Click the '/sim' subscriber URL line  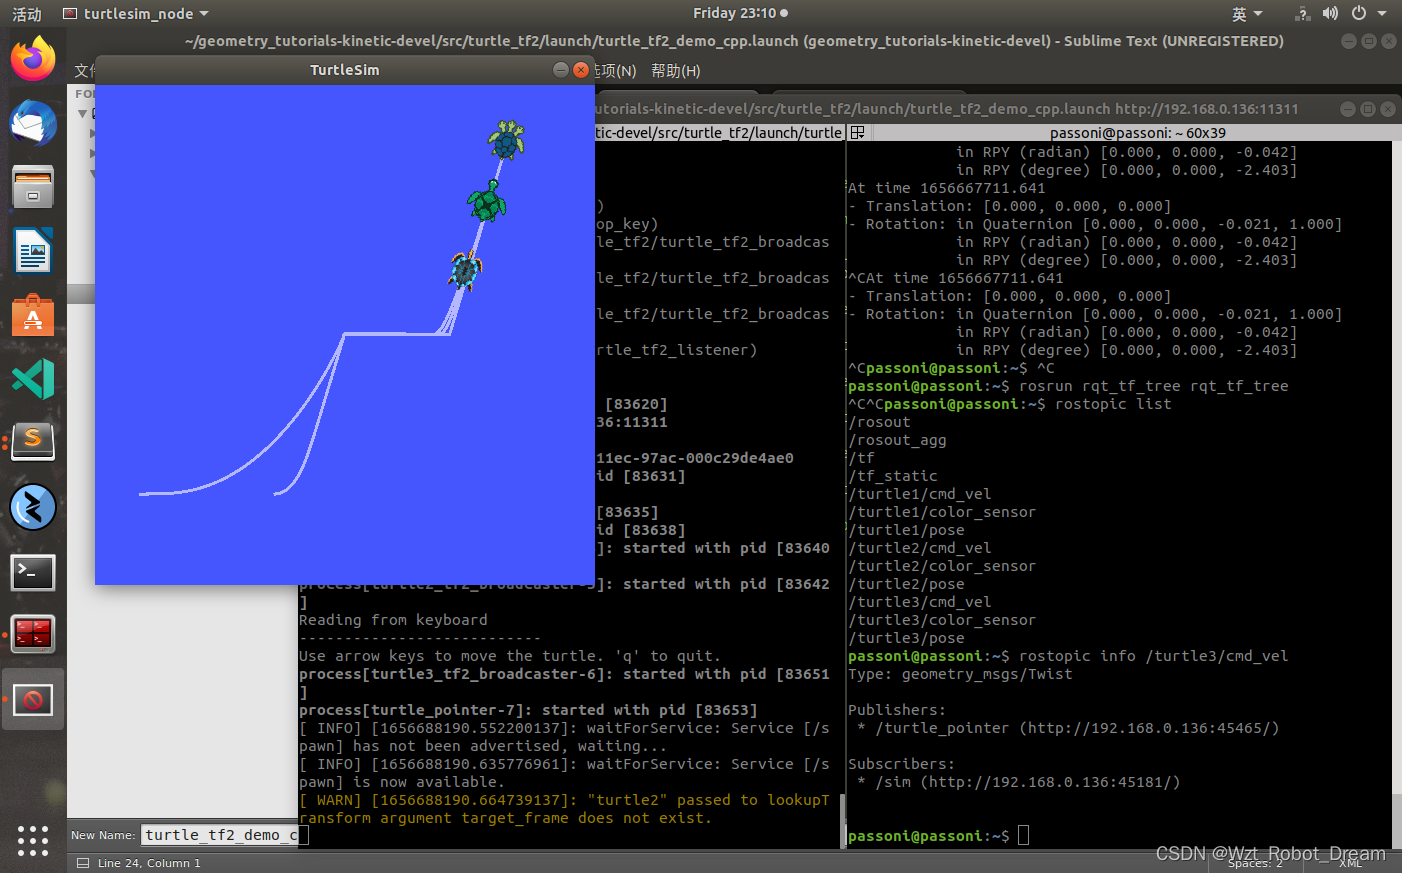point(1018,782)
